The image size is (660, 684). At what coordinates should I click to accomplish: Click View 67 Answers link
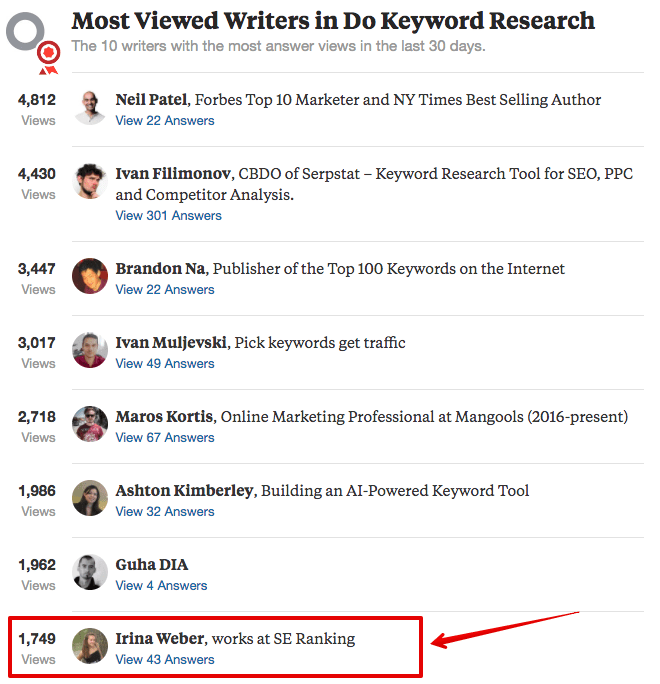[165, 438]
